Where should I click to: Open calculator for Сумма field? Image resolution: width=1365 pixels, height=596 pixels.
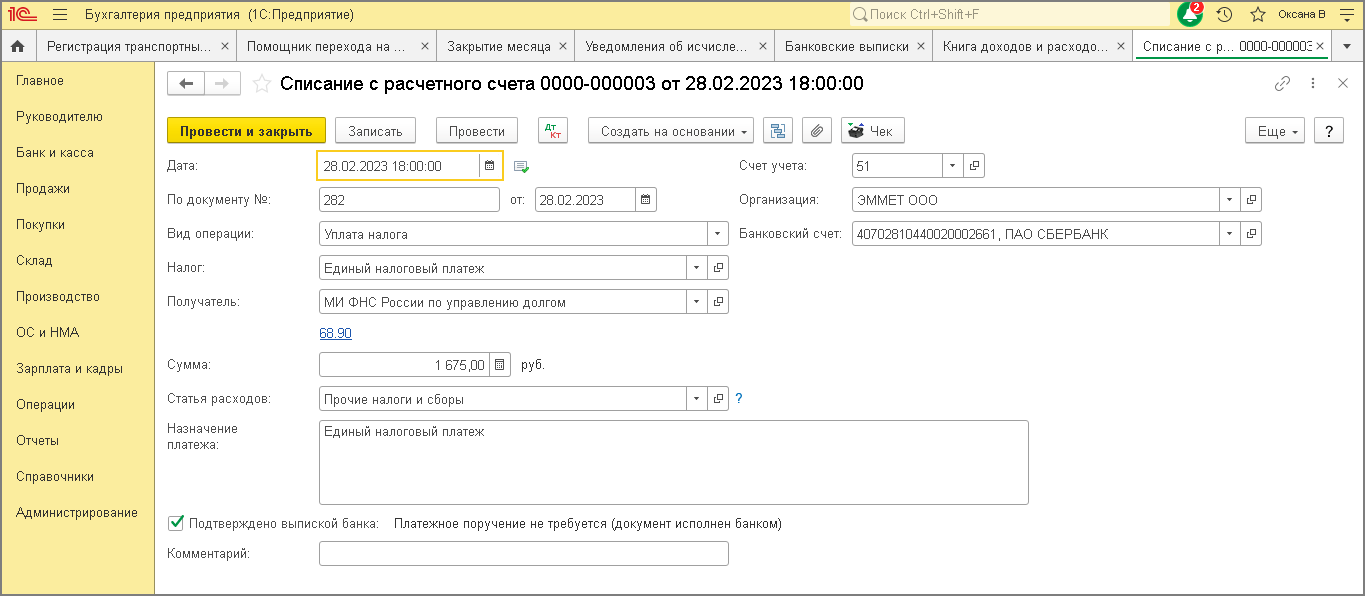coord(501,365)
